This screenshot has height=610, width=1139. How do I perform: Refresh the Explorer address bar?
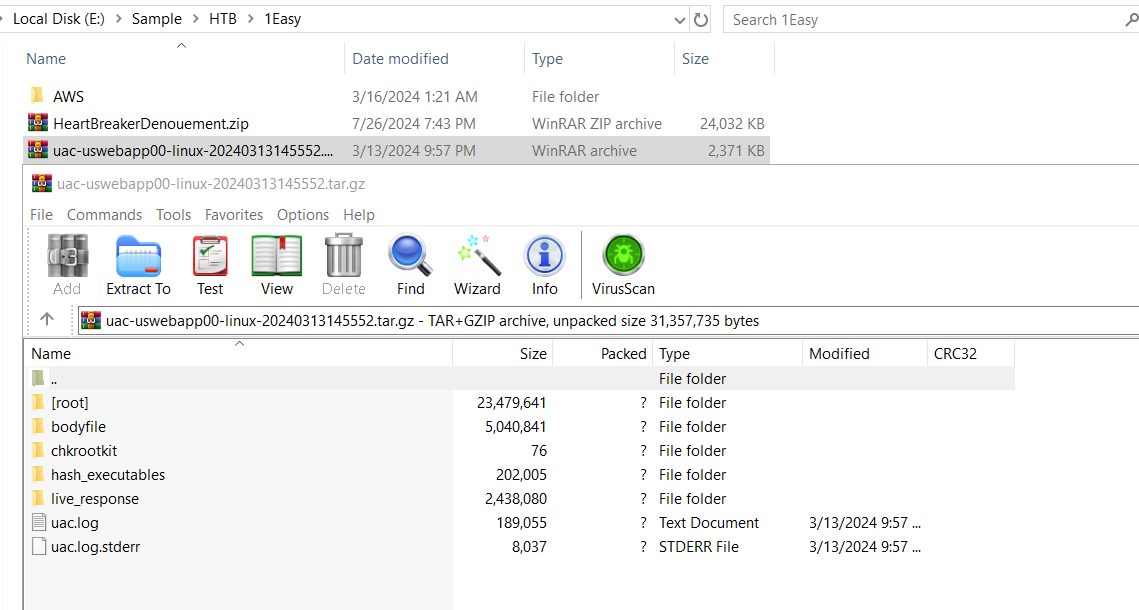tap(701, 19)
